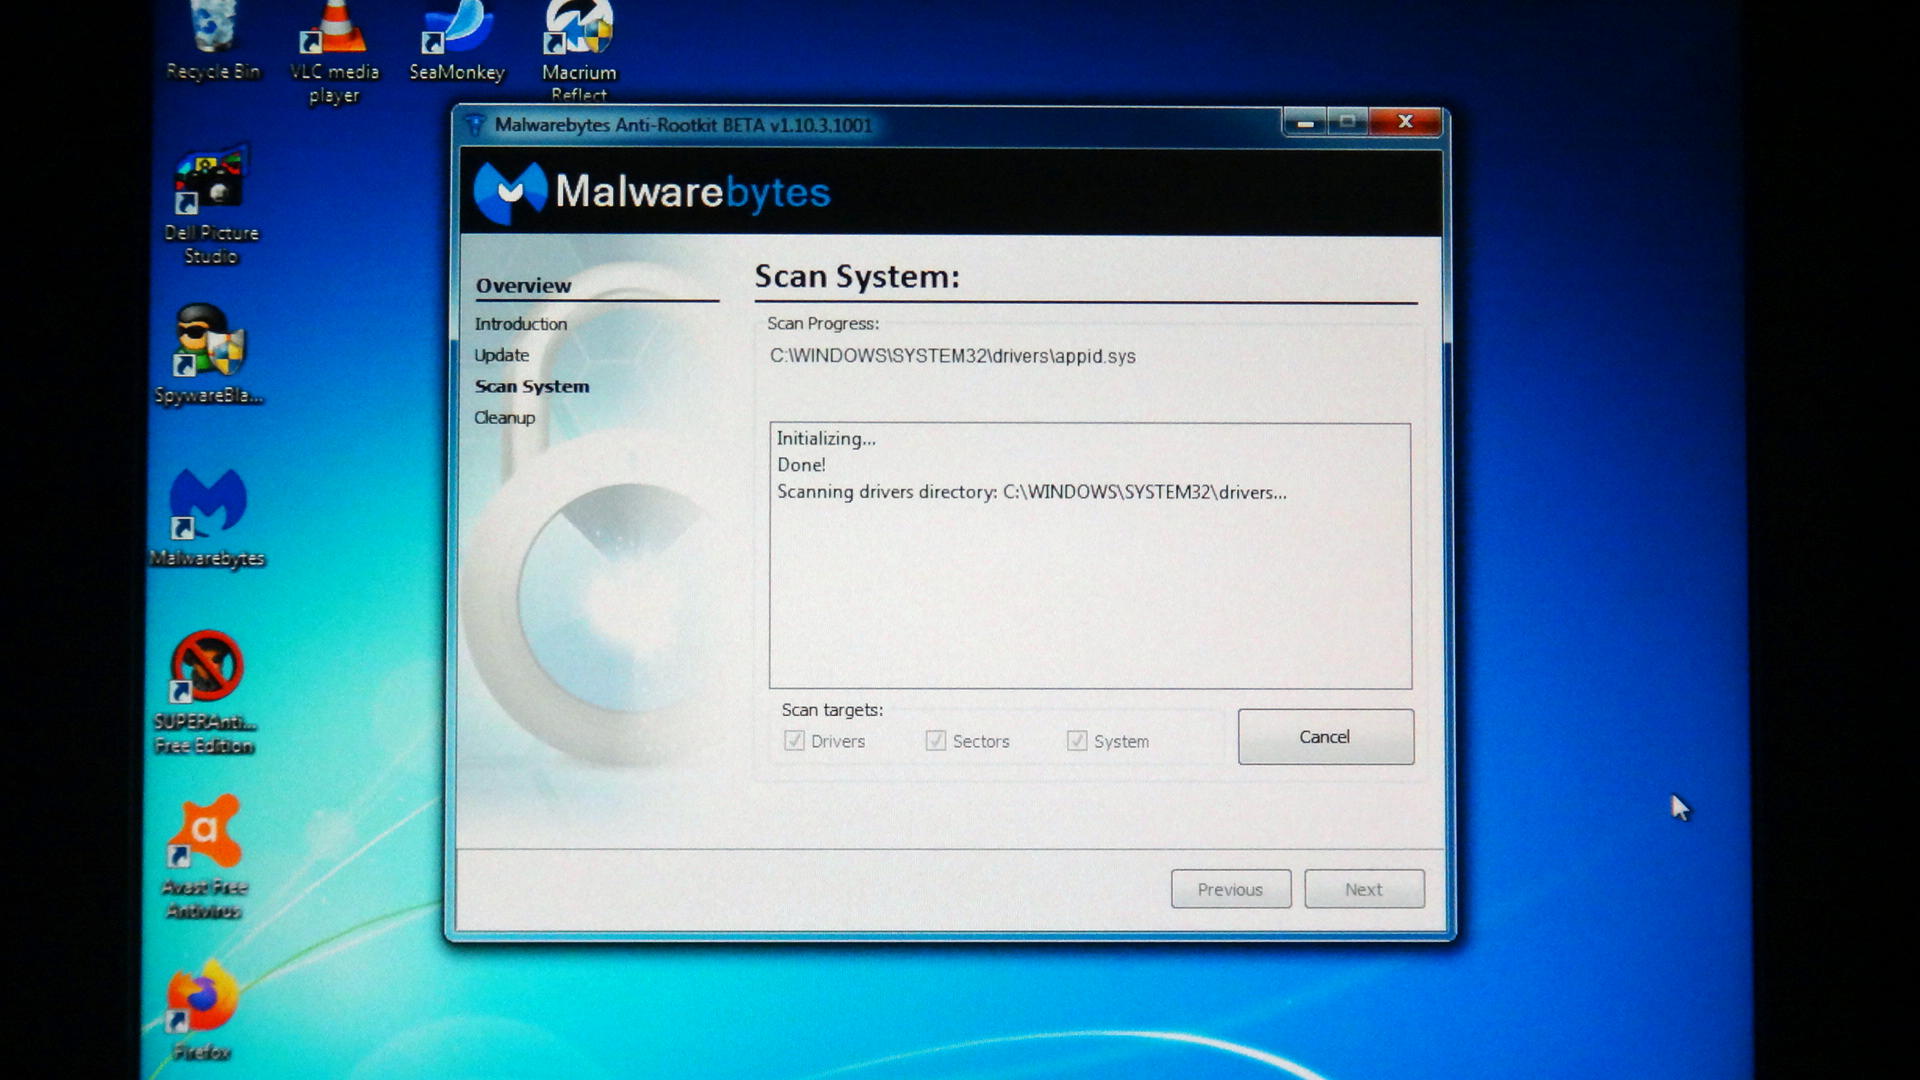This screenshot has height=1080, width=1920.
Task: Click the 'Scanning drivers directory' log line
Action: click(x=1032, y=492)
